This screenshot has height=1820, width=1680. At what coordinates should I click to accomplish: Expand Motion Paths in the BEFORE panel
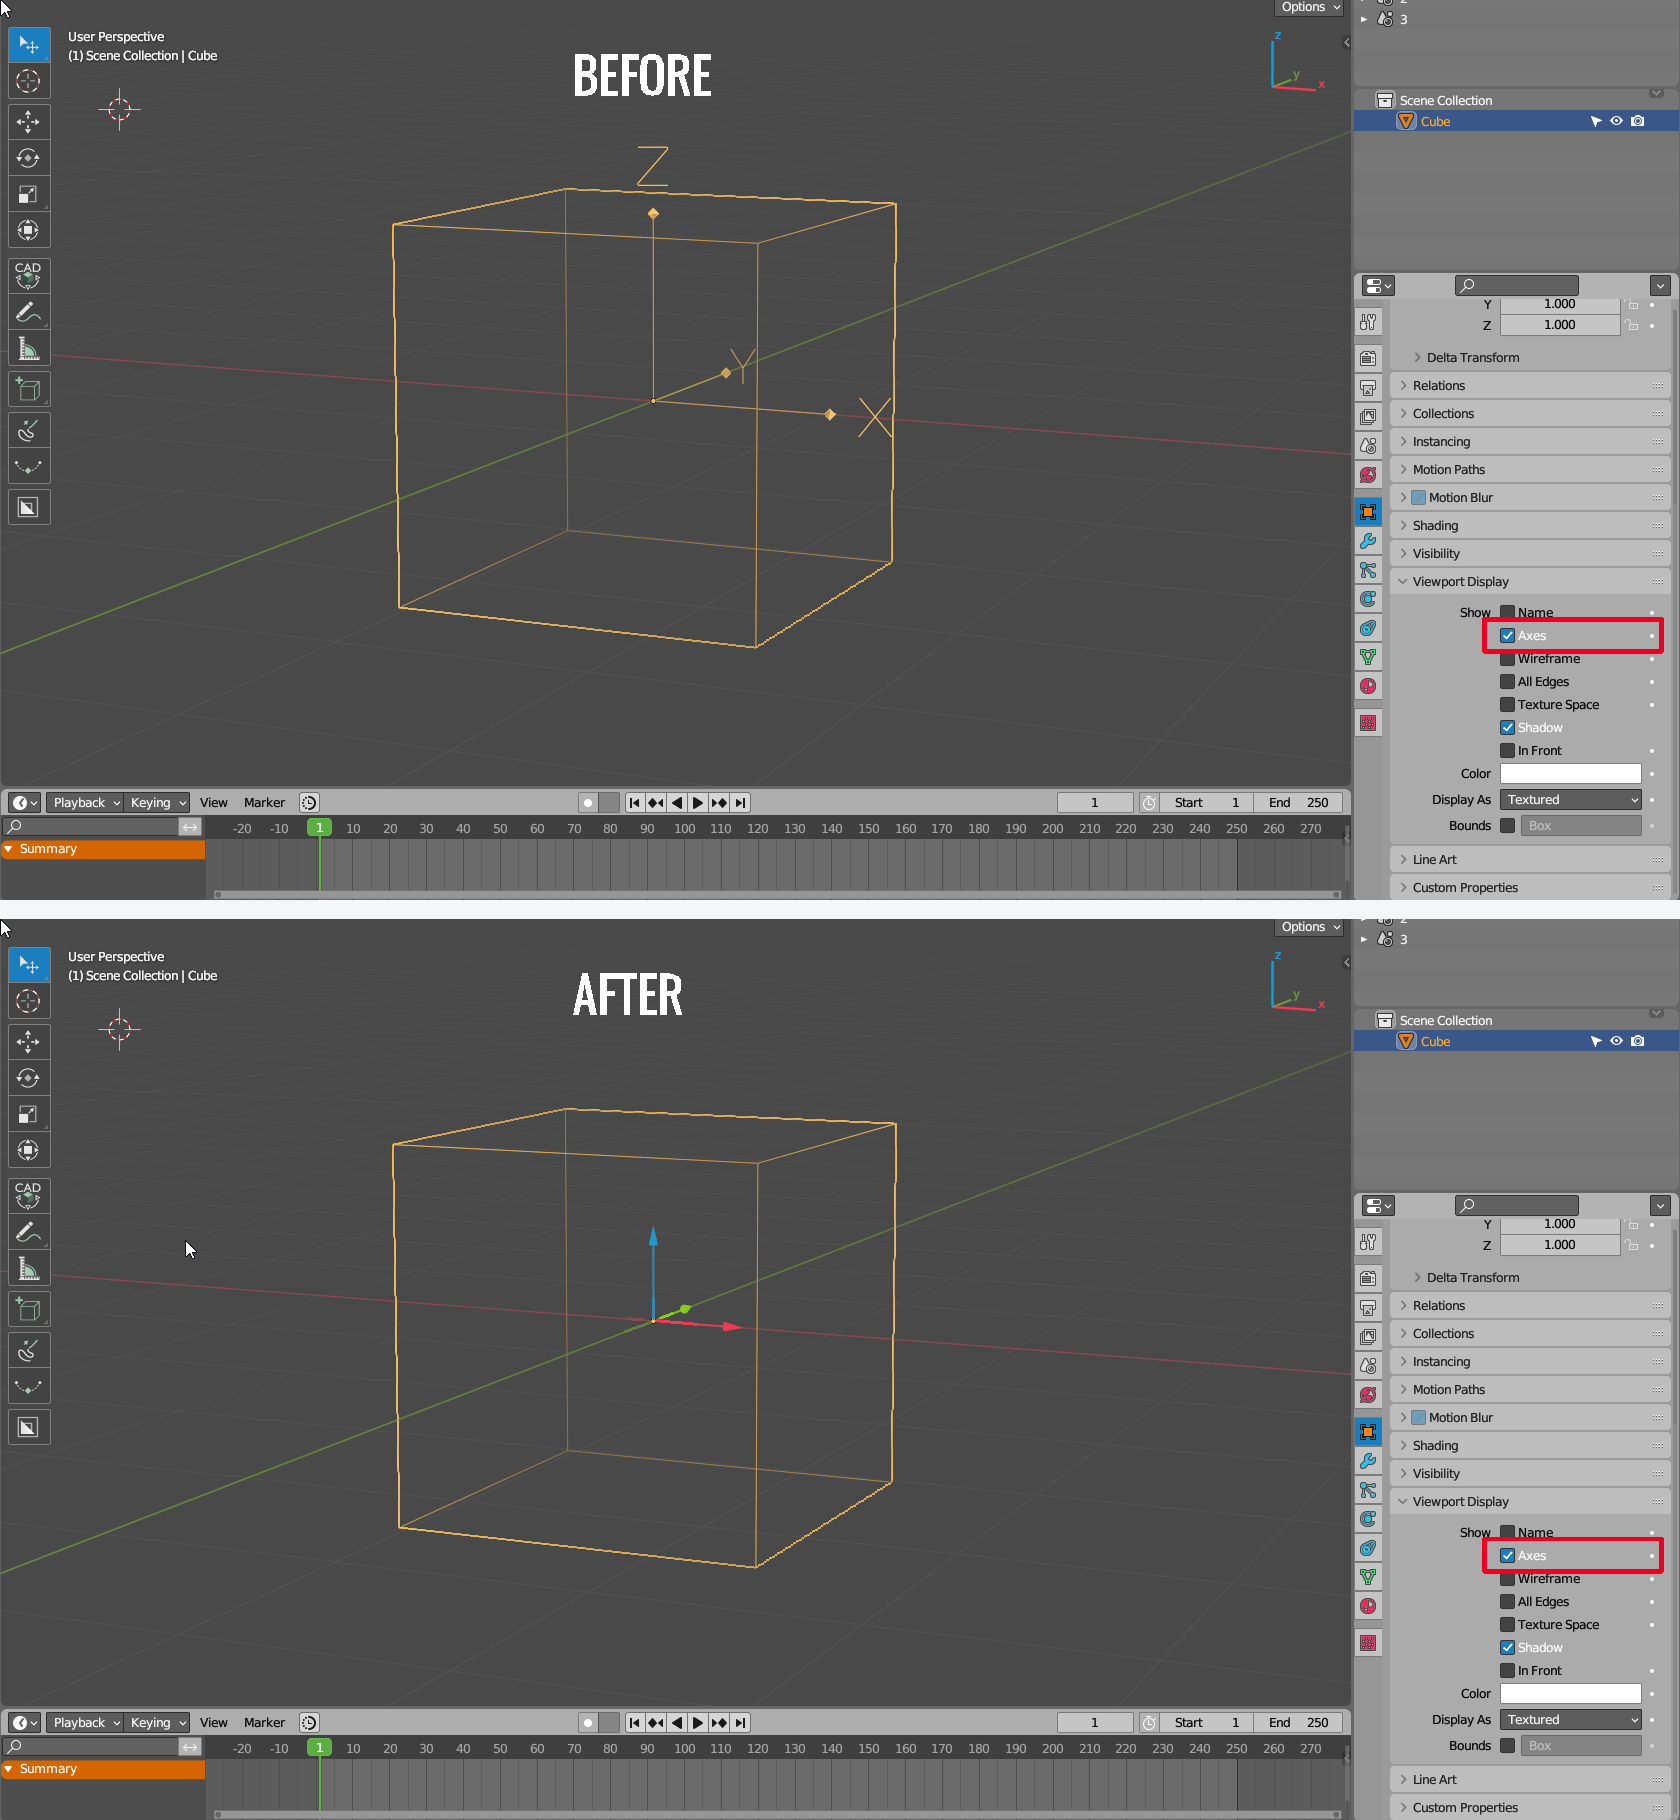(1530, 470)
